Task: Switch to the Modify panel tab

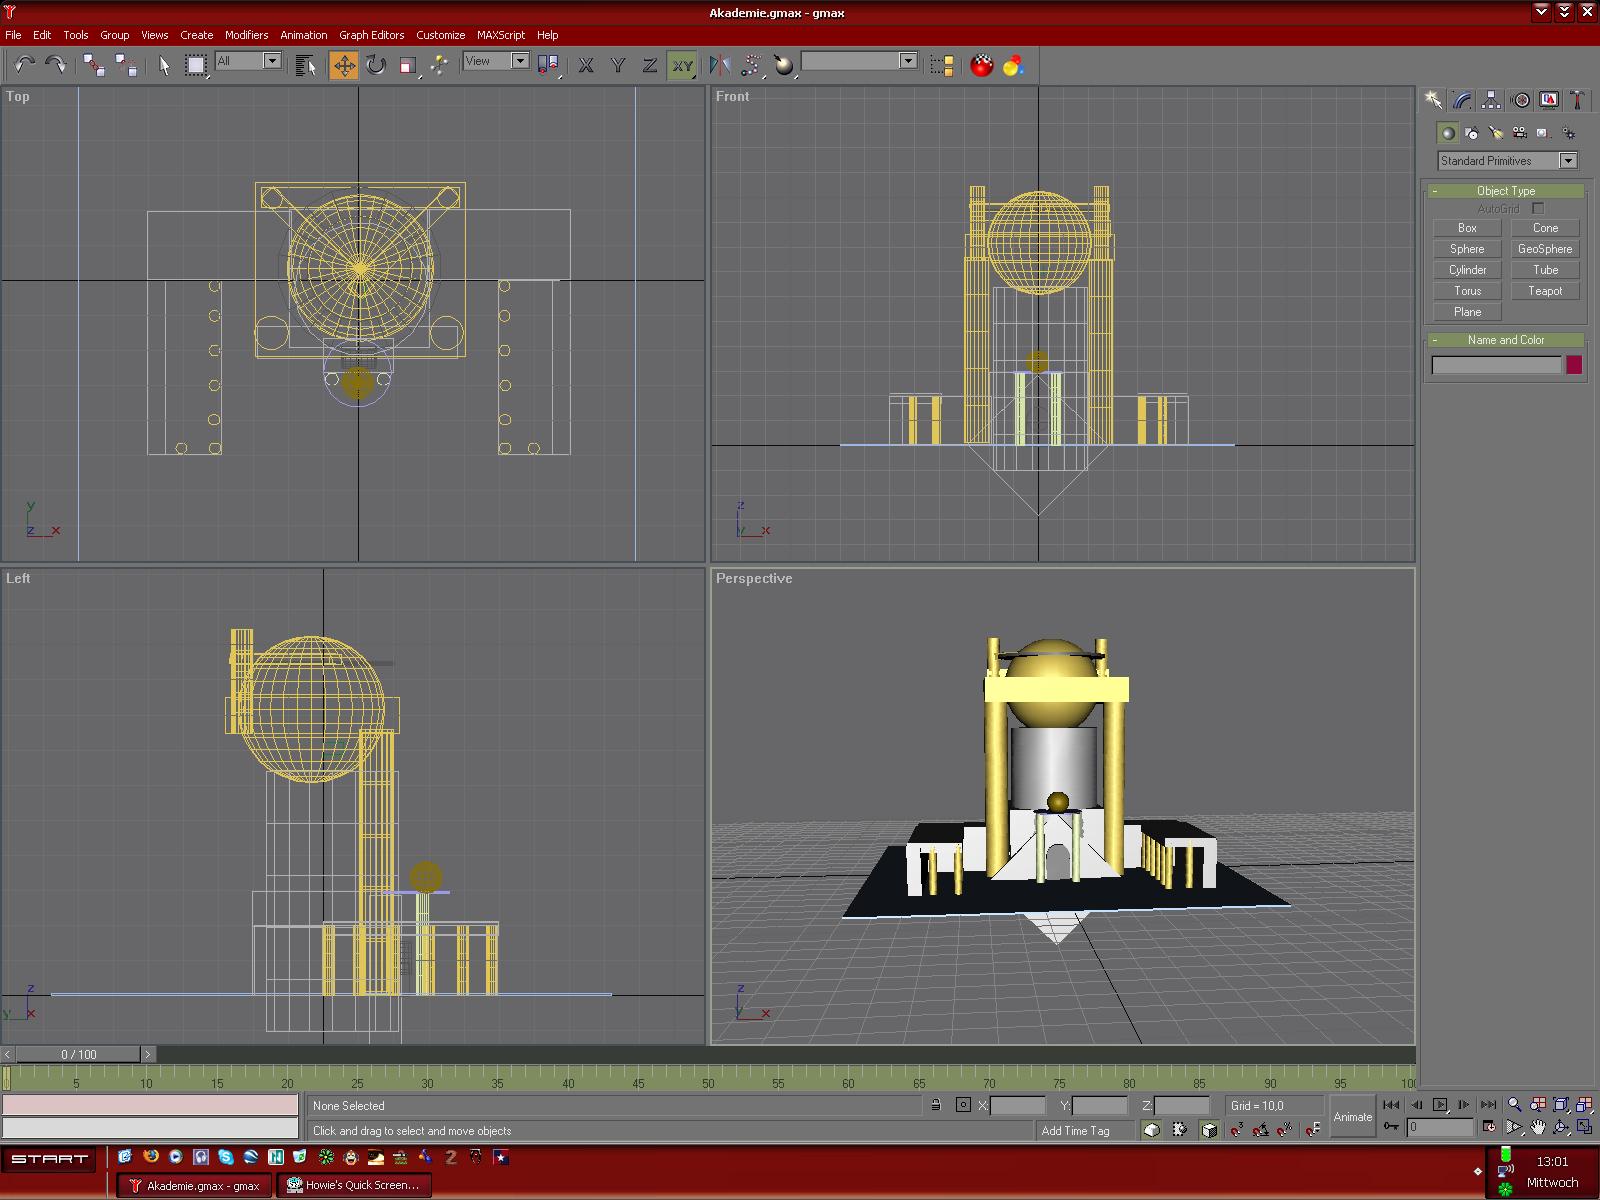Action: coord(1462,100)
